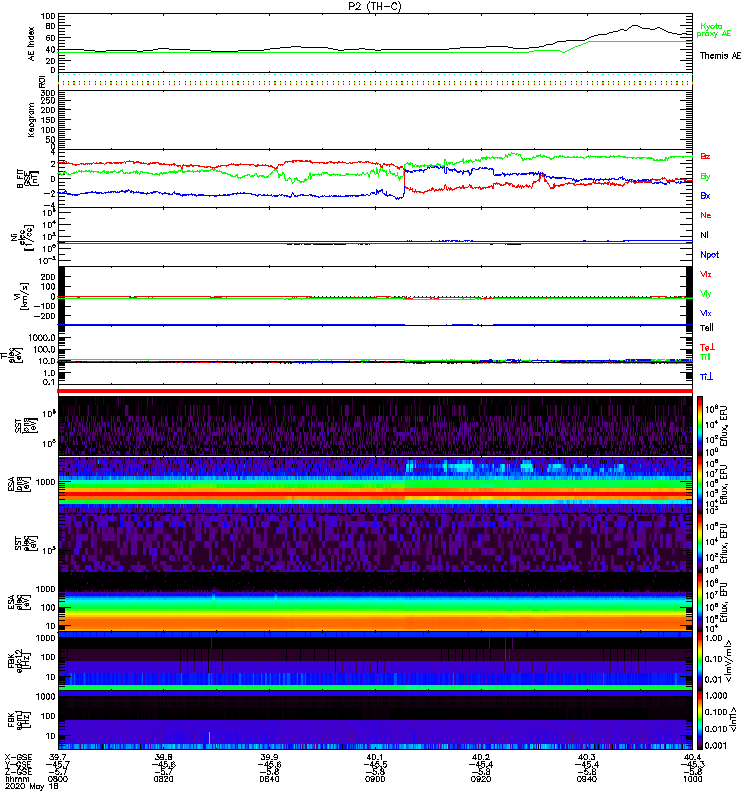Select the blue Viz velocity legend label

pyautogui.click(x=705, y=313)
